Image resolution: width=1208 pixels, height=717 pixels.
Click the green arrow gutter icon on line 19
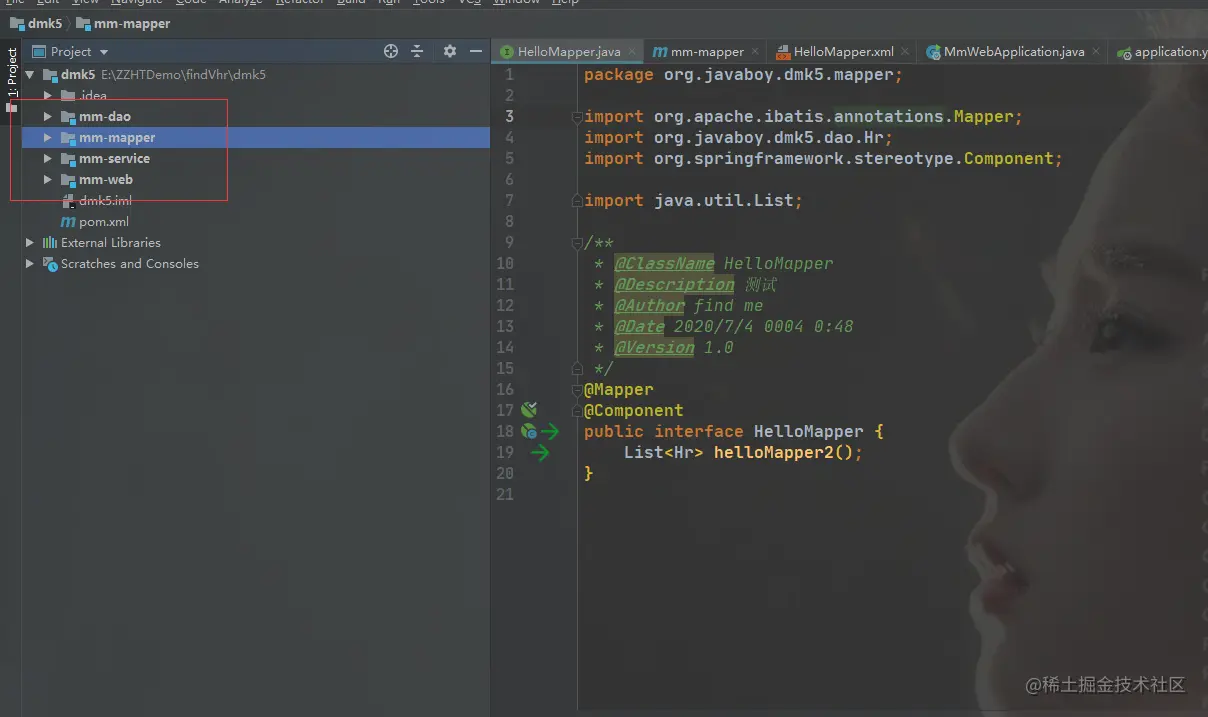[x=540, y=452]
